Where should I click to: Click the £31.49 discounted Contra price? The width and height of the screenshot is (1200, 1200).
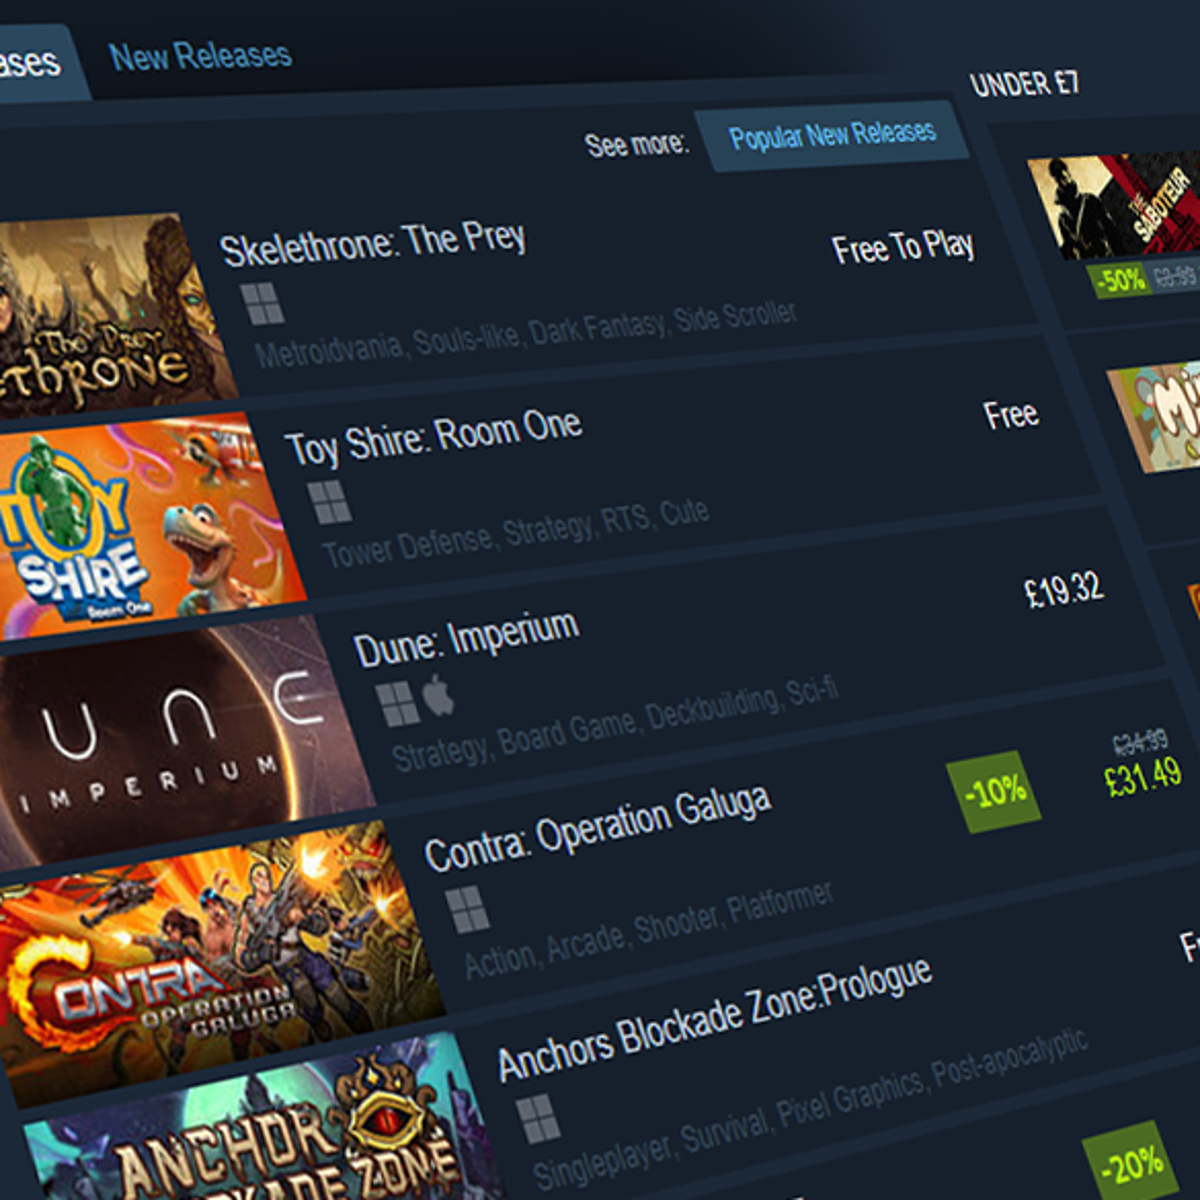[x=1142, y=777]
